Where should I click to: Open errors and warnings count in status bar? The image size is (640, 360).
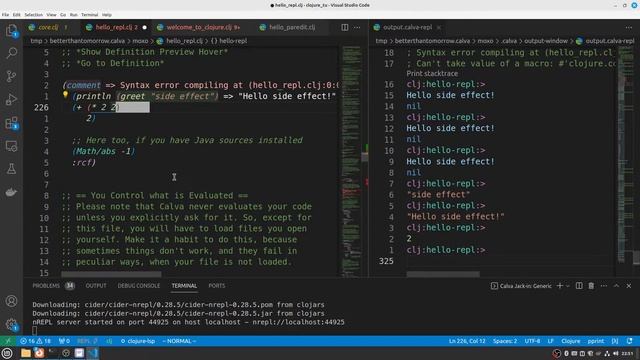[x=36, y=341]
